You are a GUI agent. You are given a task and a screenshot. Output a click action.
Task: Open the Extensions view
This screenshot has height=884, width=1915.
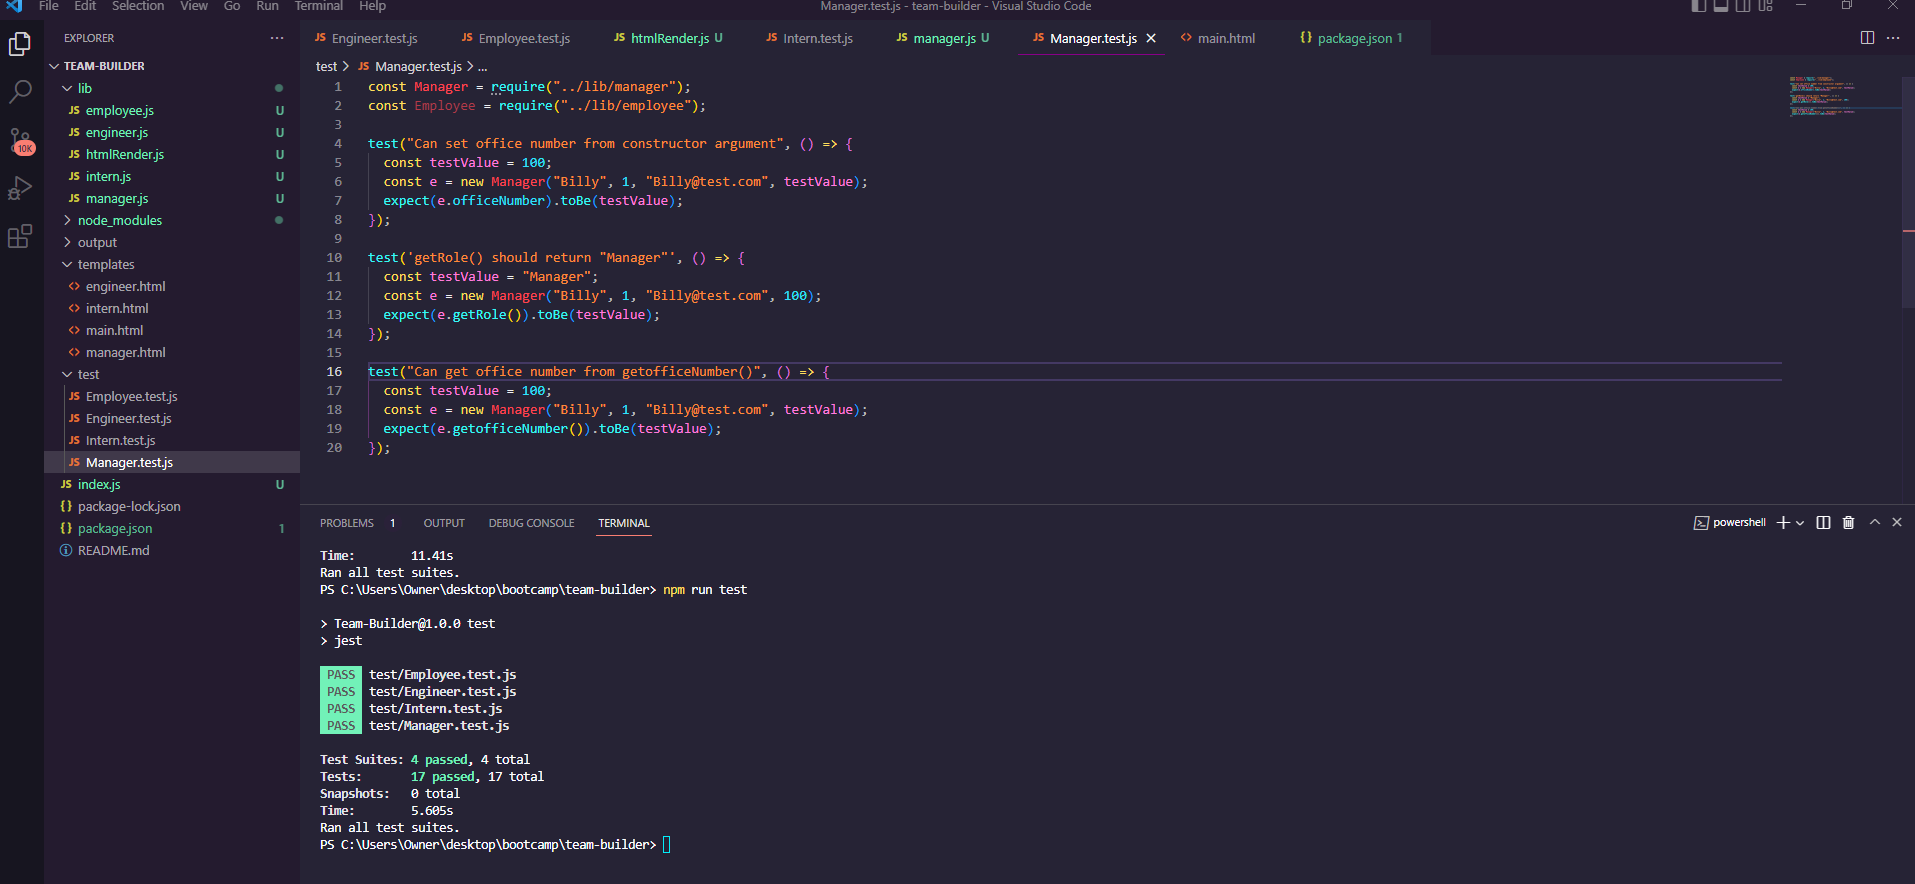(x=20, y=236)
